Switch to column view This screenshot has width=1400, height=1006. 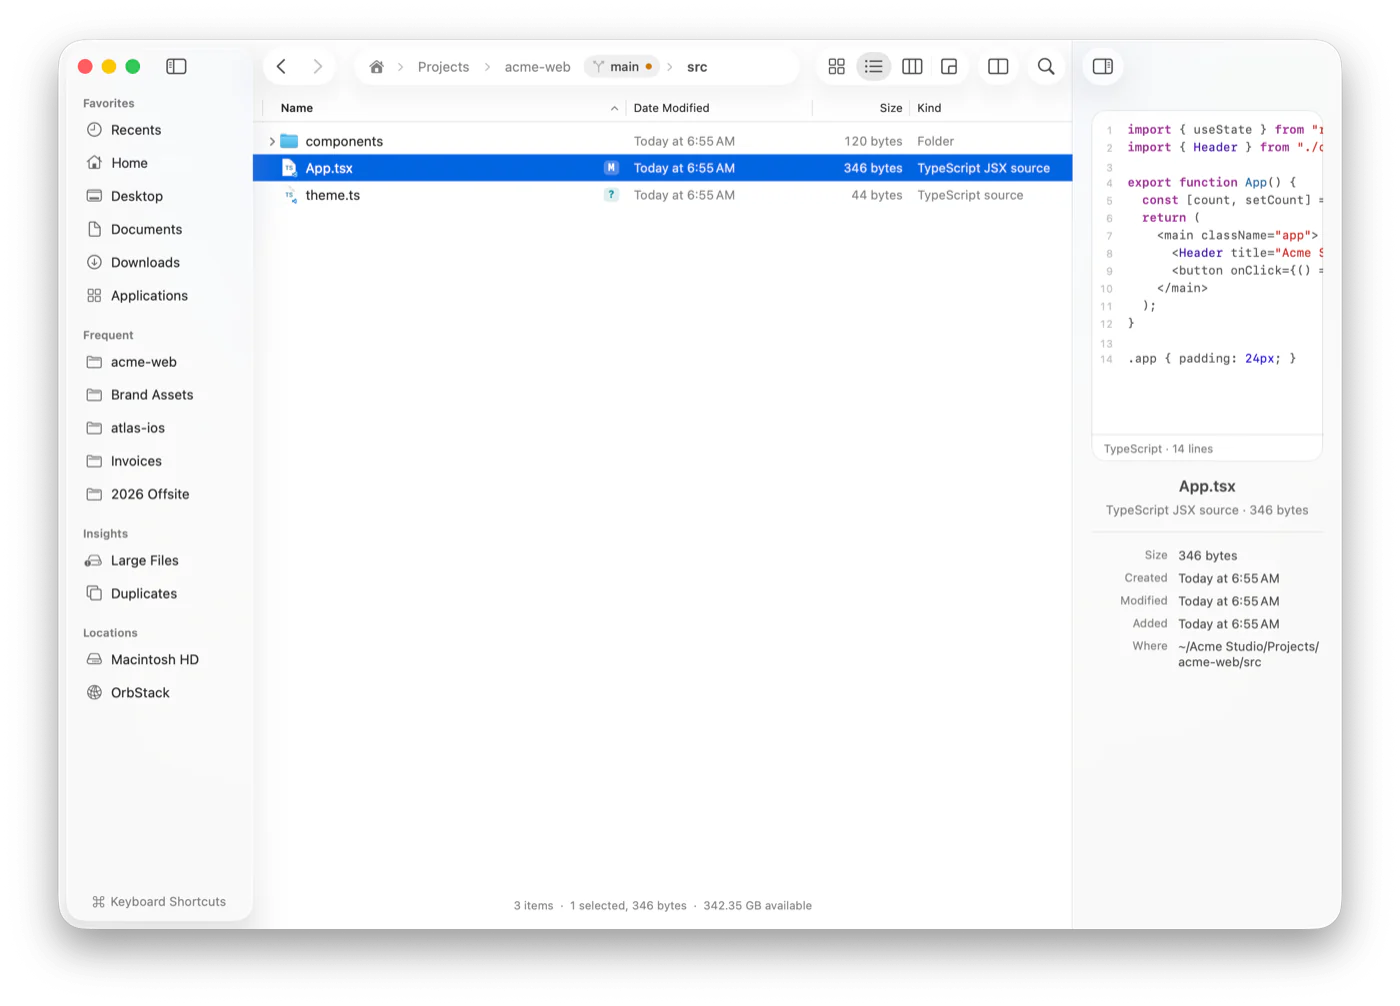[x=912, y=66]
